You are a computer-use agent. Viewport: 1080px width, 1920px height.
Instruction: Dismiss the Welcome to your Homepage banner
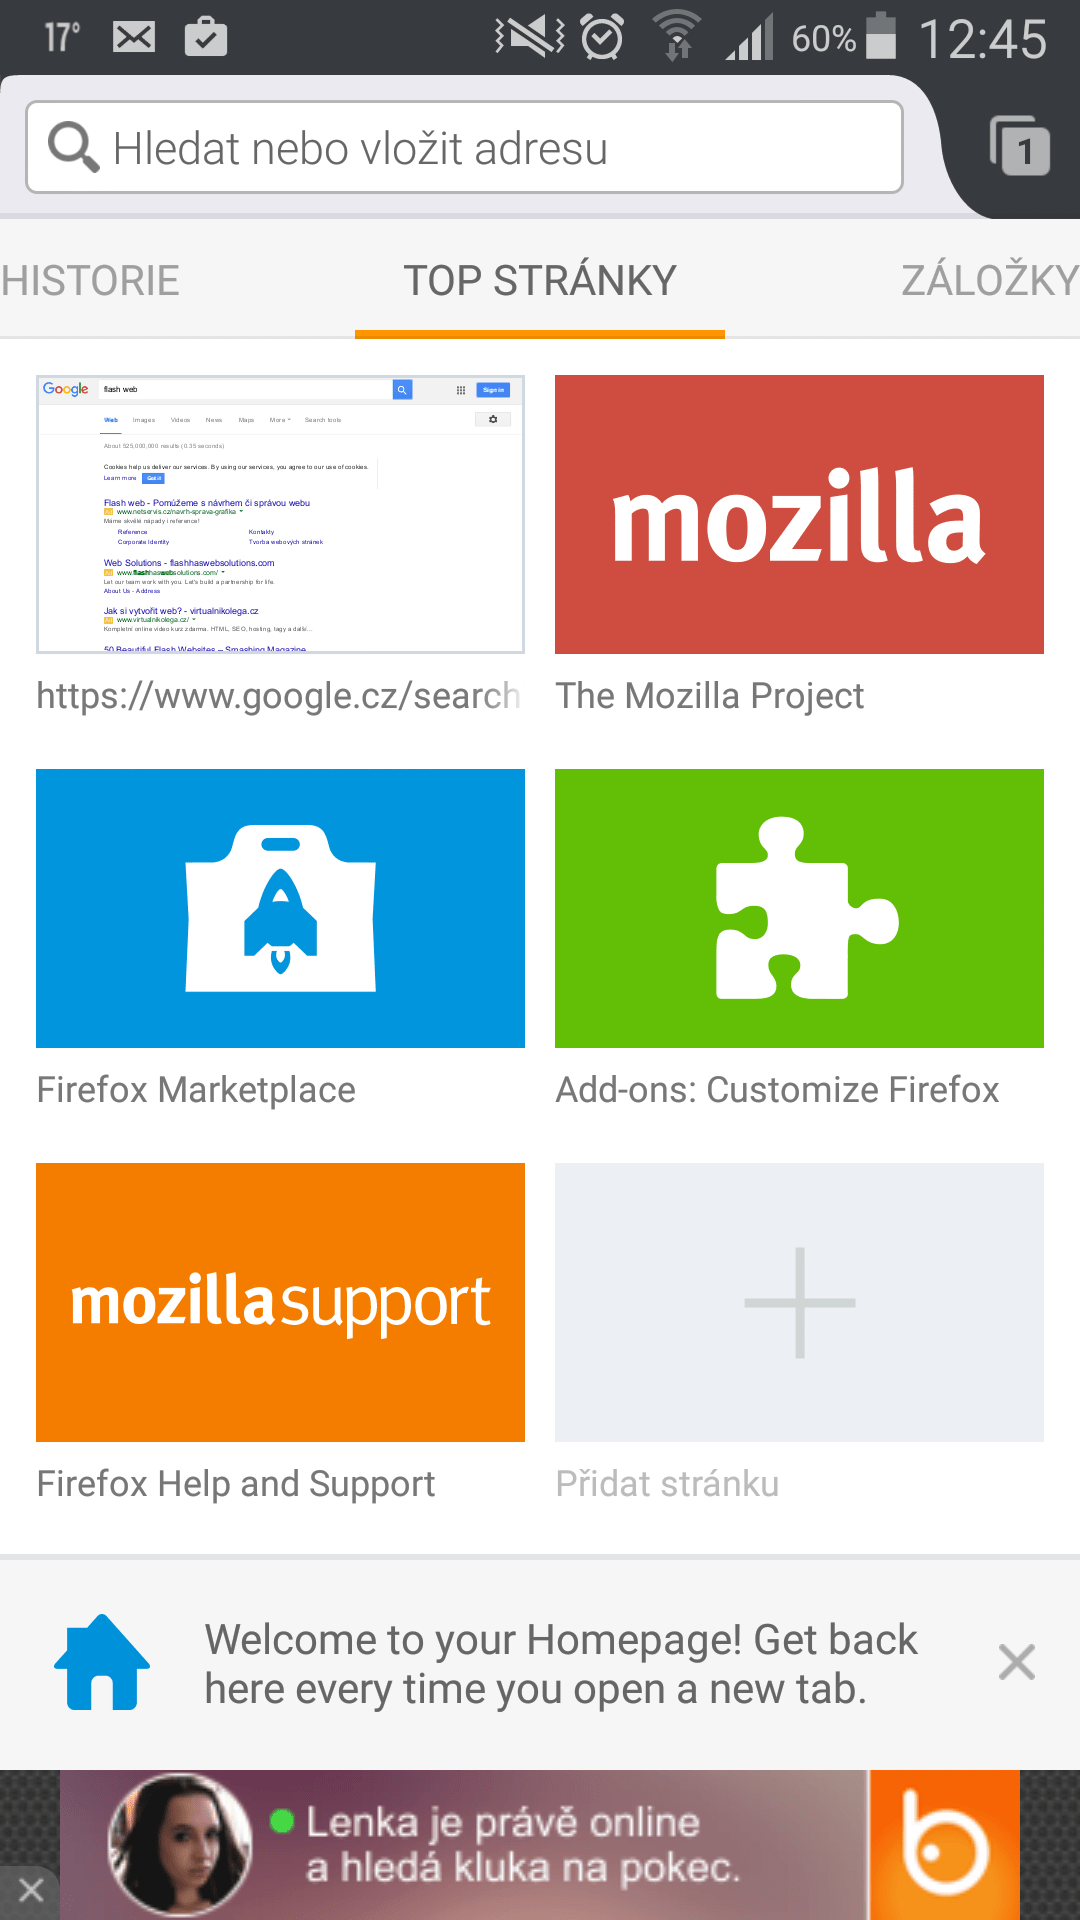pyautogui.click(x=1016, y=1662)
